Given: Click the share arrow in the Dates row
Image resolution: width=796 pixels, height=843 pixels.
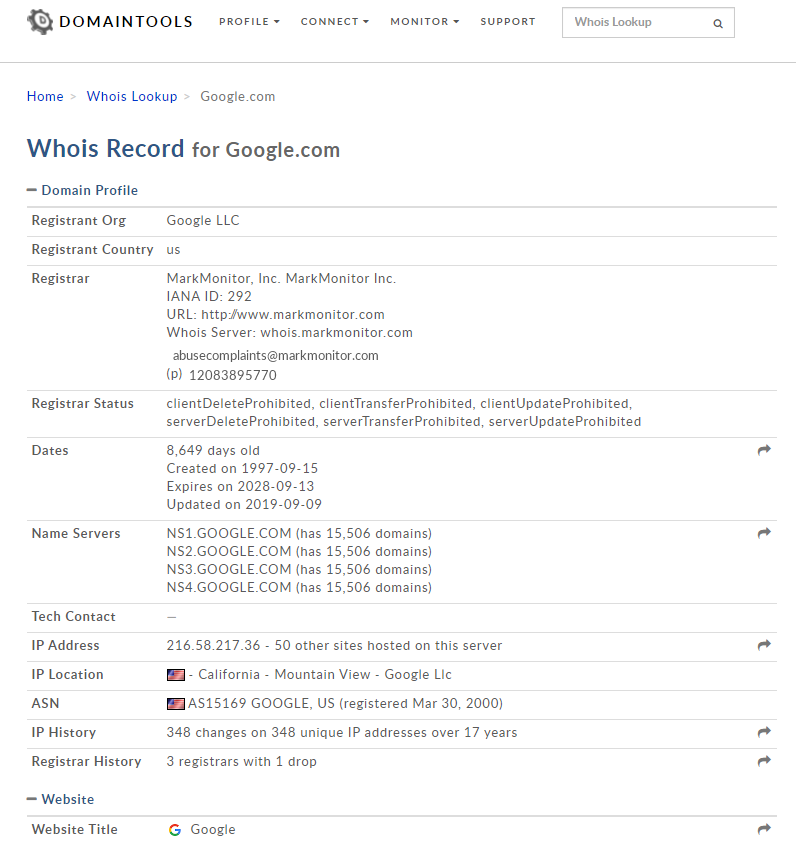Looking at the screenshot, I should point(764,450).
